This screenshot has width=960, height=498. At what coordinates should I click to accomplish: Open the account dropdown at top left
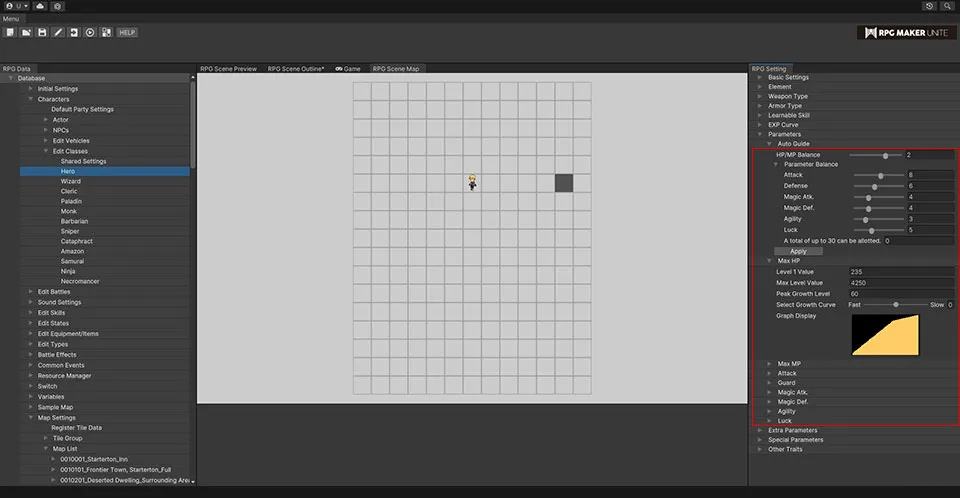click(x=16, y=6)
